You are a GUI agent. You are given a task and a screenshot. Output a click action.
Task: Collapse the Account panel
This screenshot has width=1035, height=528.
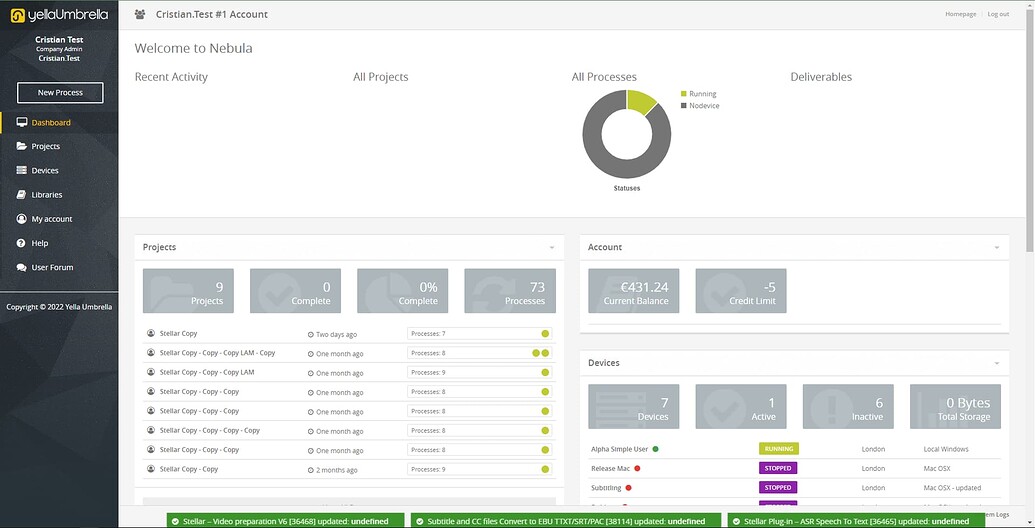point(996,247)
